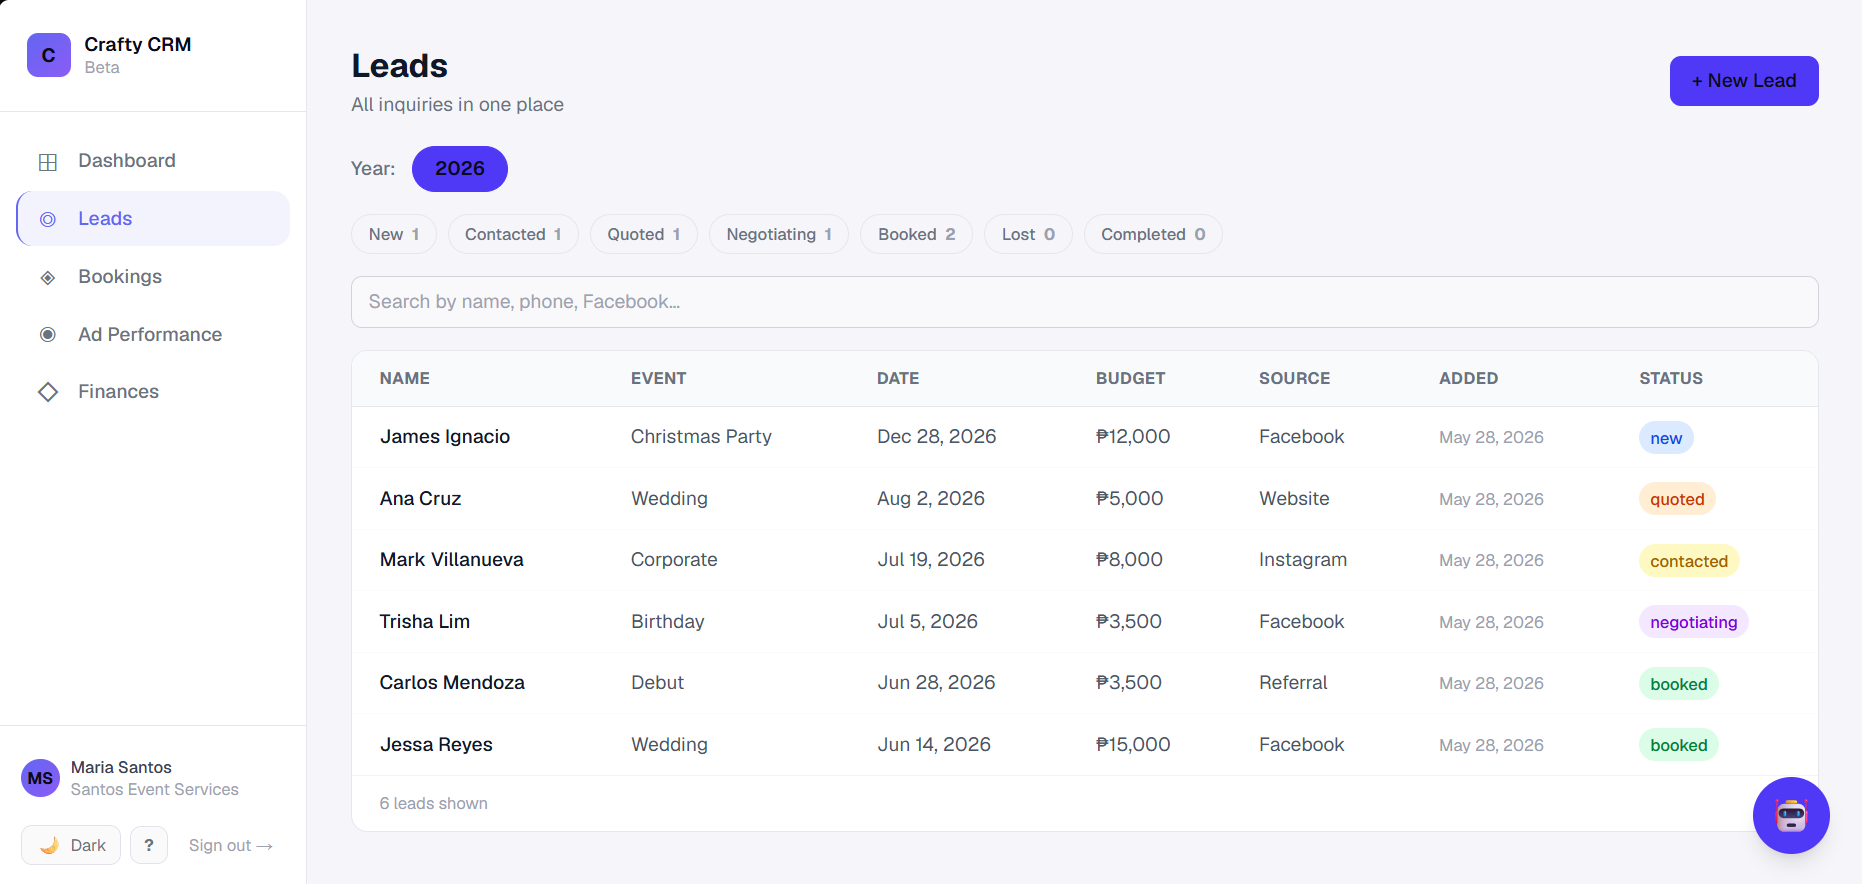Open help with the question mark button
This screenshot has width=1862, height=884.
tap(149, 845)
